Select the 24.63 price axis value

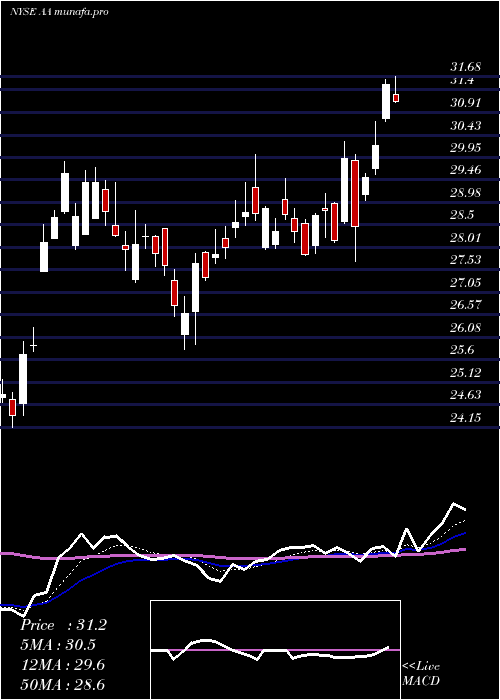tap(465, 395)
